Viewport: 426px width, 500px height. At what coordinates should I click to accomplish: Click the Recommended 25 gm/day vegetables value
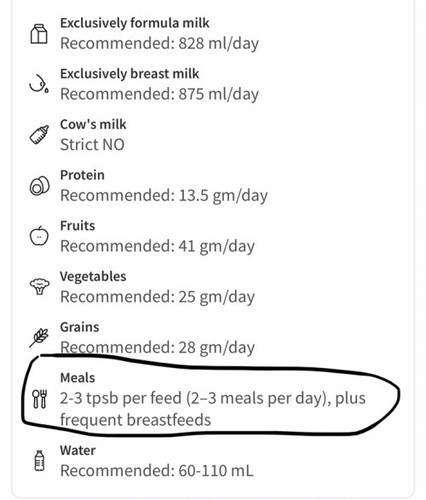click(x=157, y=297)
